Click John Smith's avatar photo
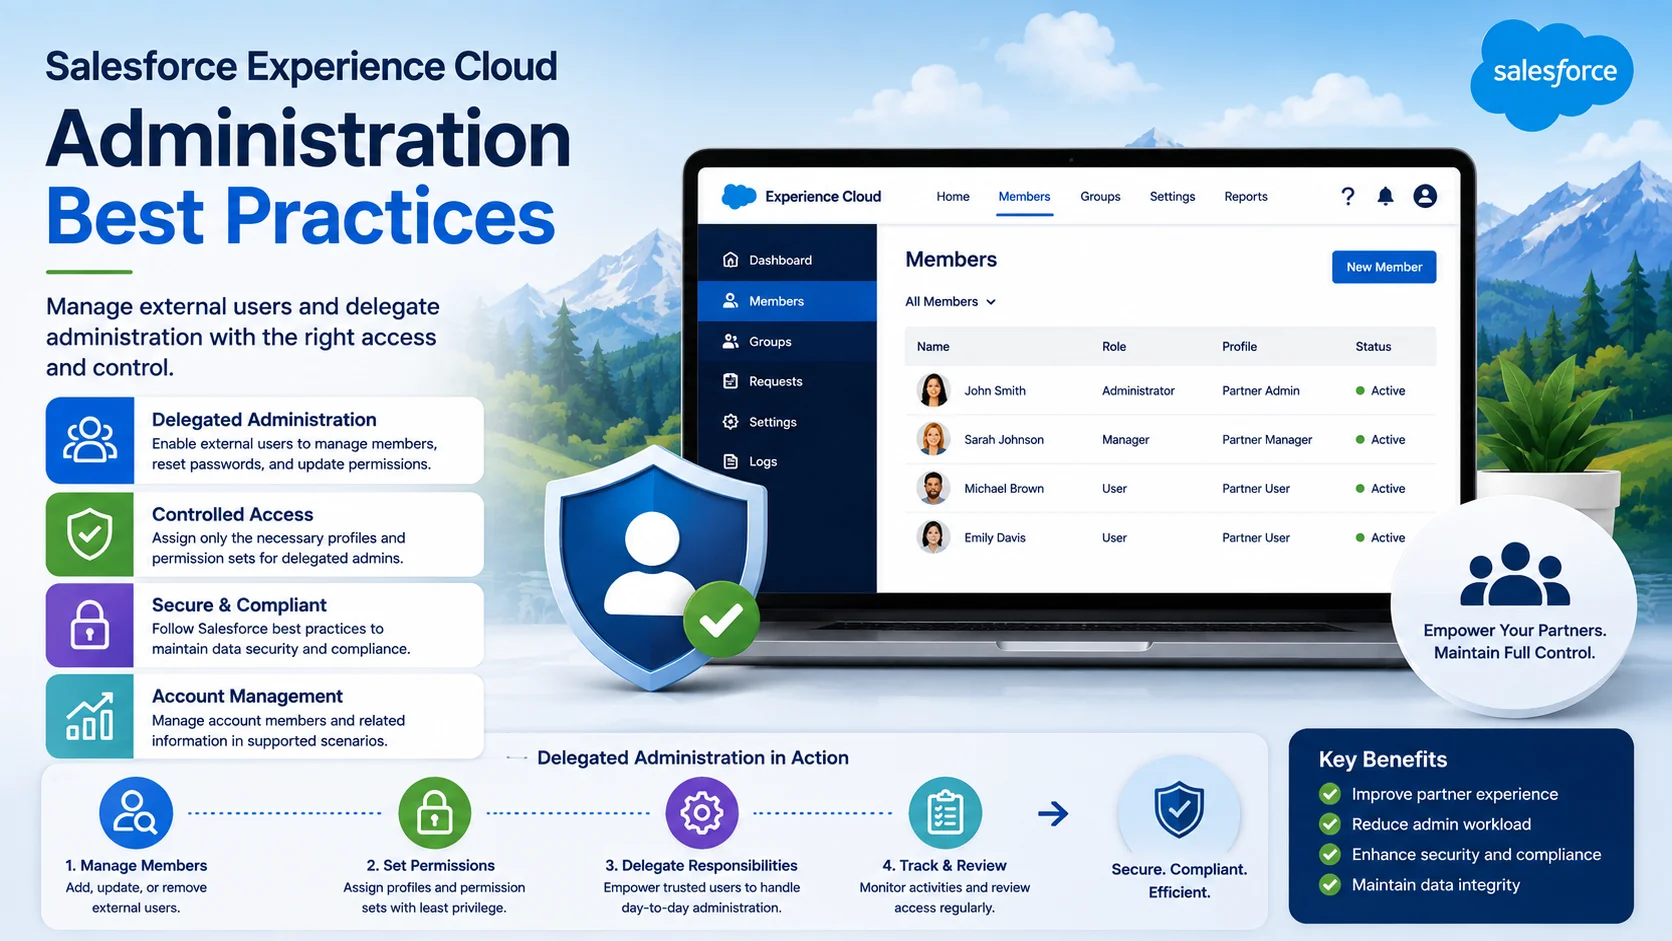 [x=933, y=390]
